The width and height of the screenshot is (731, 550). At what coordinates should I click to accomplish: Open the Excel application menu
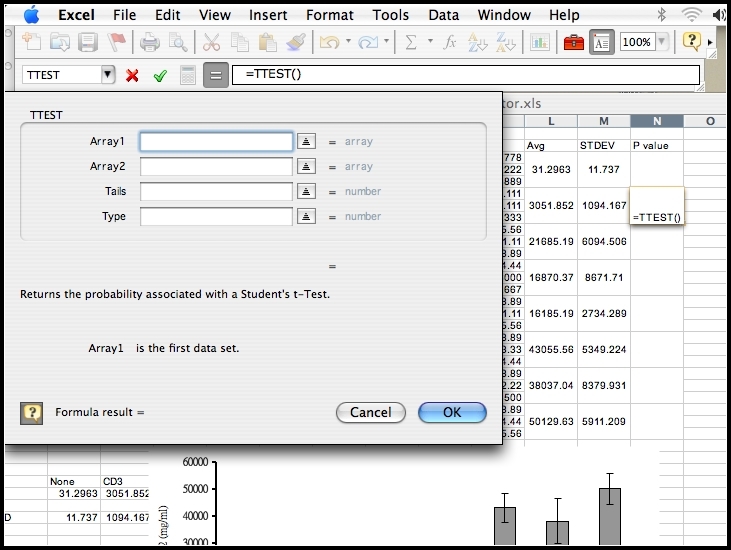tap(76, 15)
